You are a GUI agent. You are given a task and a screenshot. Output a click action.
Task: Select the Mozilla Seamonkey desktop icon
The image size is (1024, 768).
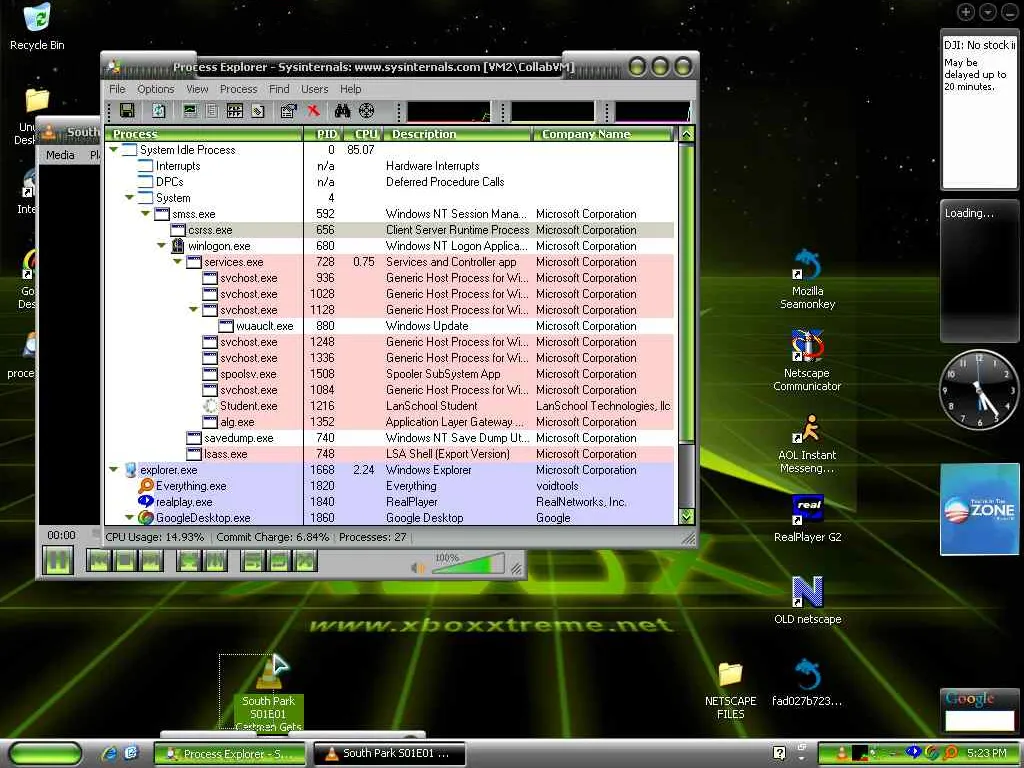[x=807, y=280]
